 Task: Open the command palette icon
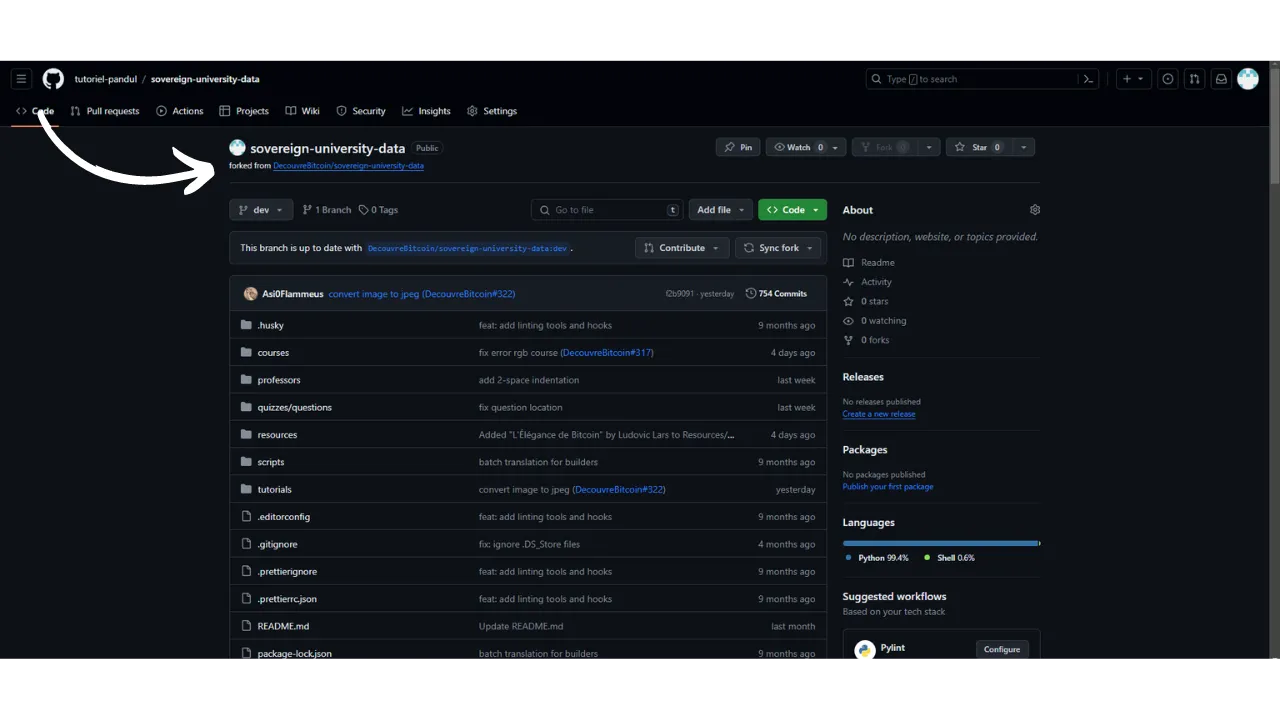coord(1089,79)
